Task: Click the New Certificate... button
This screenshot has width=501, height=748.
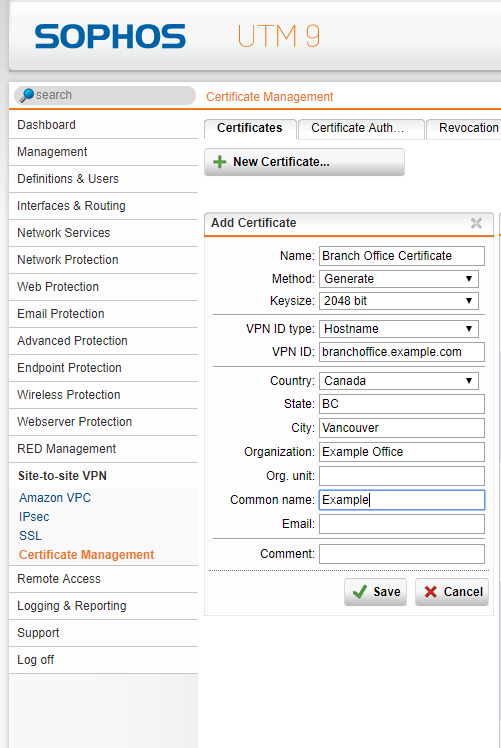Action: 304,162
